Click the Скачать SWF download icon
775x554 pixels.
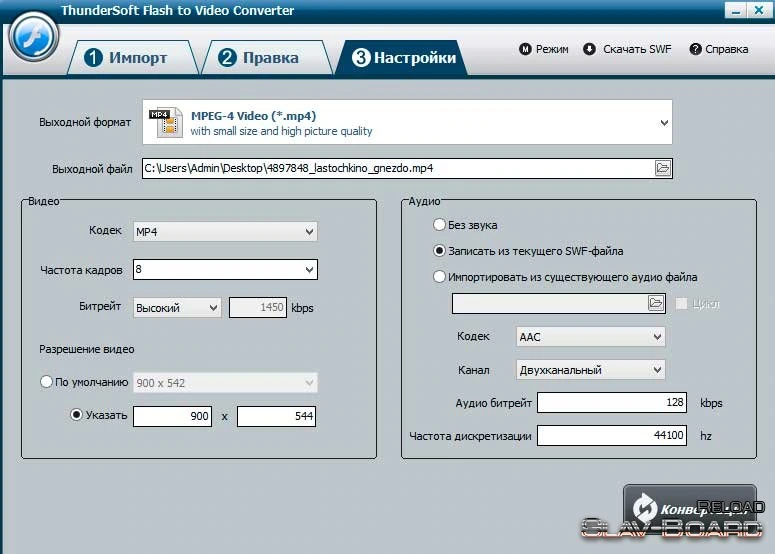589,49
